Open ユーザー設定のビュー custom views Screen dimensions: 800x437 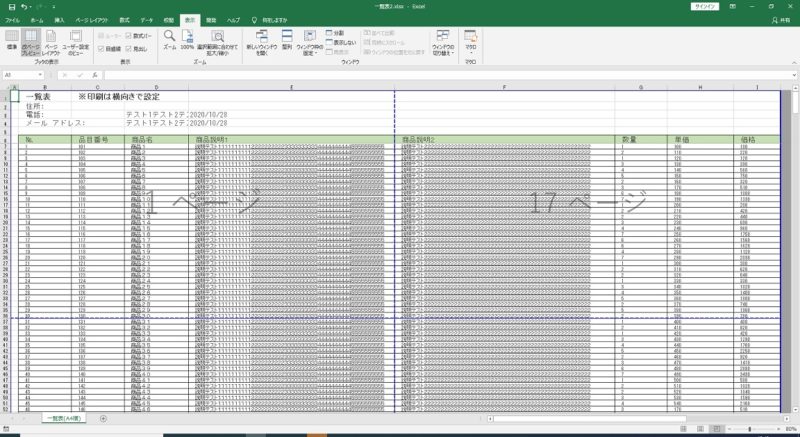coord(76,42)
